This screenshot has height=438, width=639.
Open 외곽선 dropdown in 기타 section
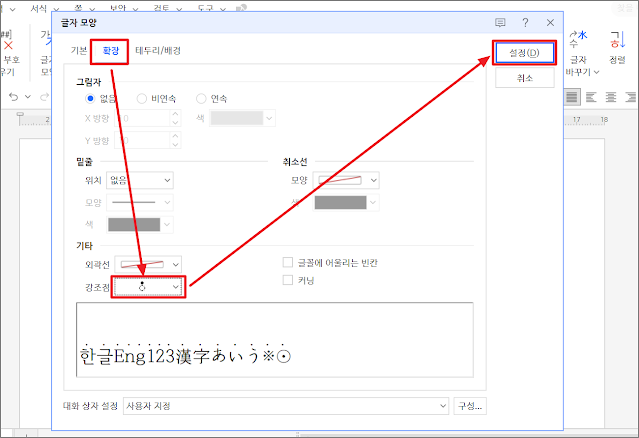click(148, 264)
